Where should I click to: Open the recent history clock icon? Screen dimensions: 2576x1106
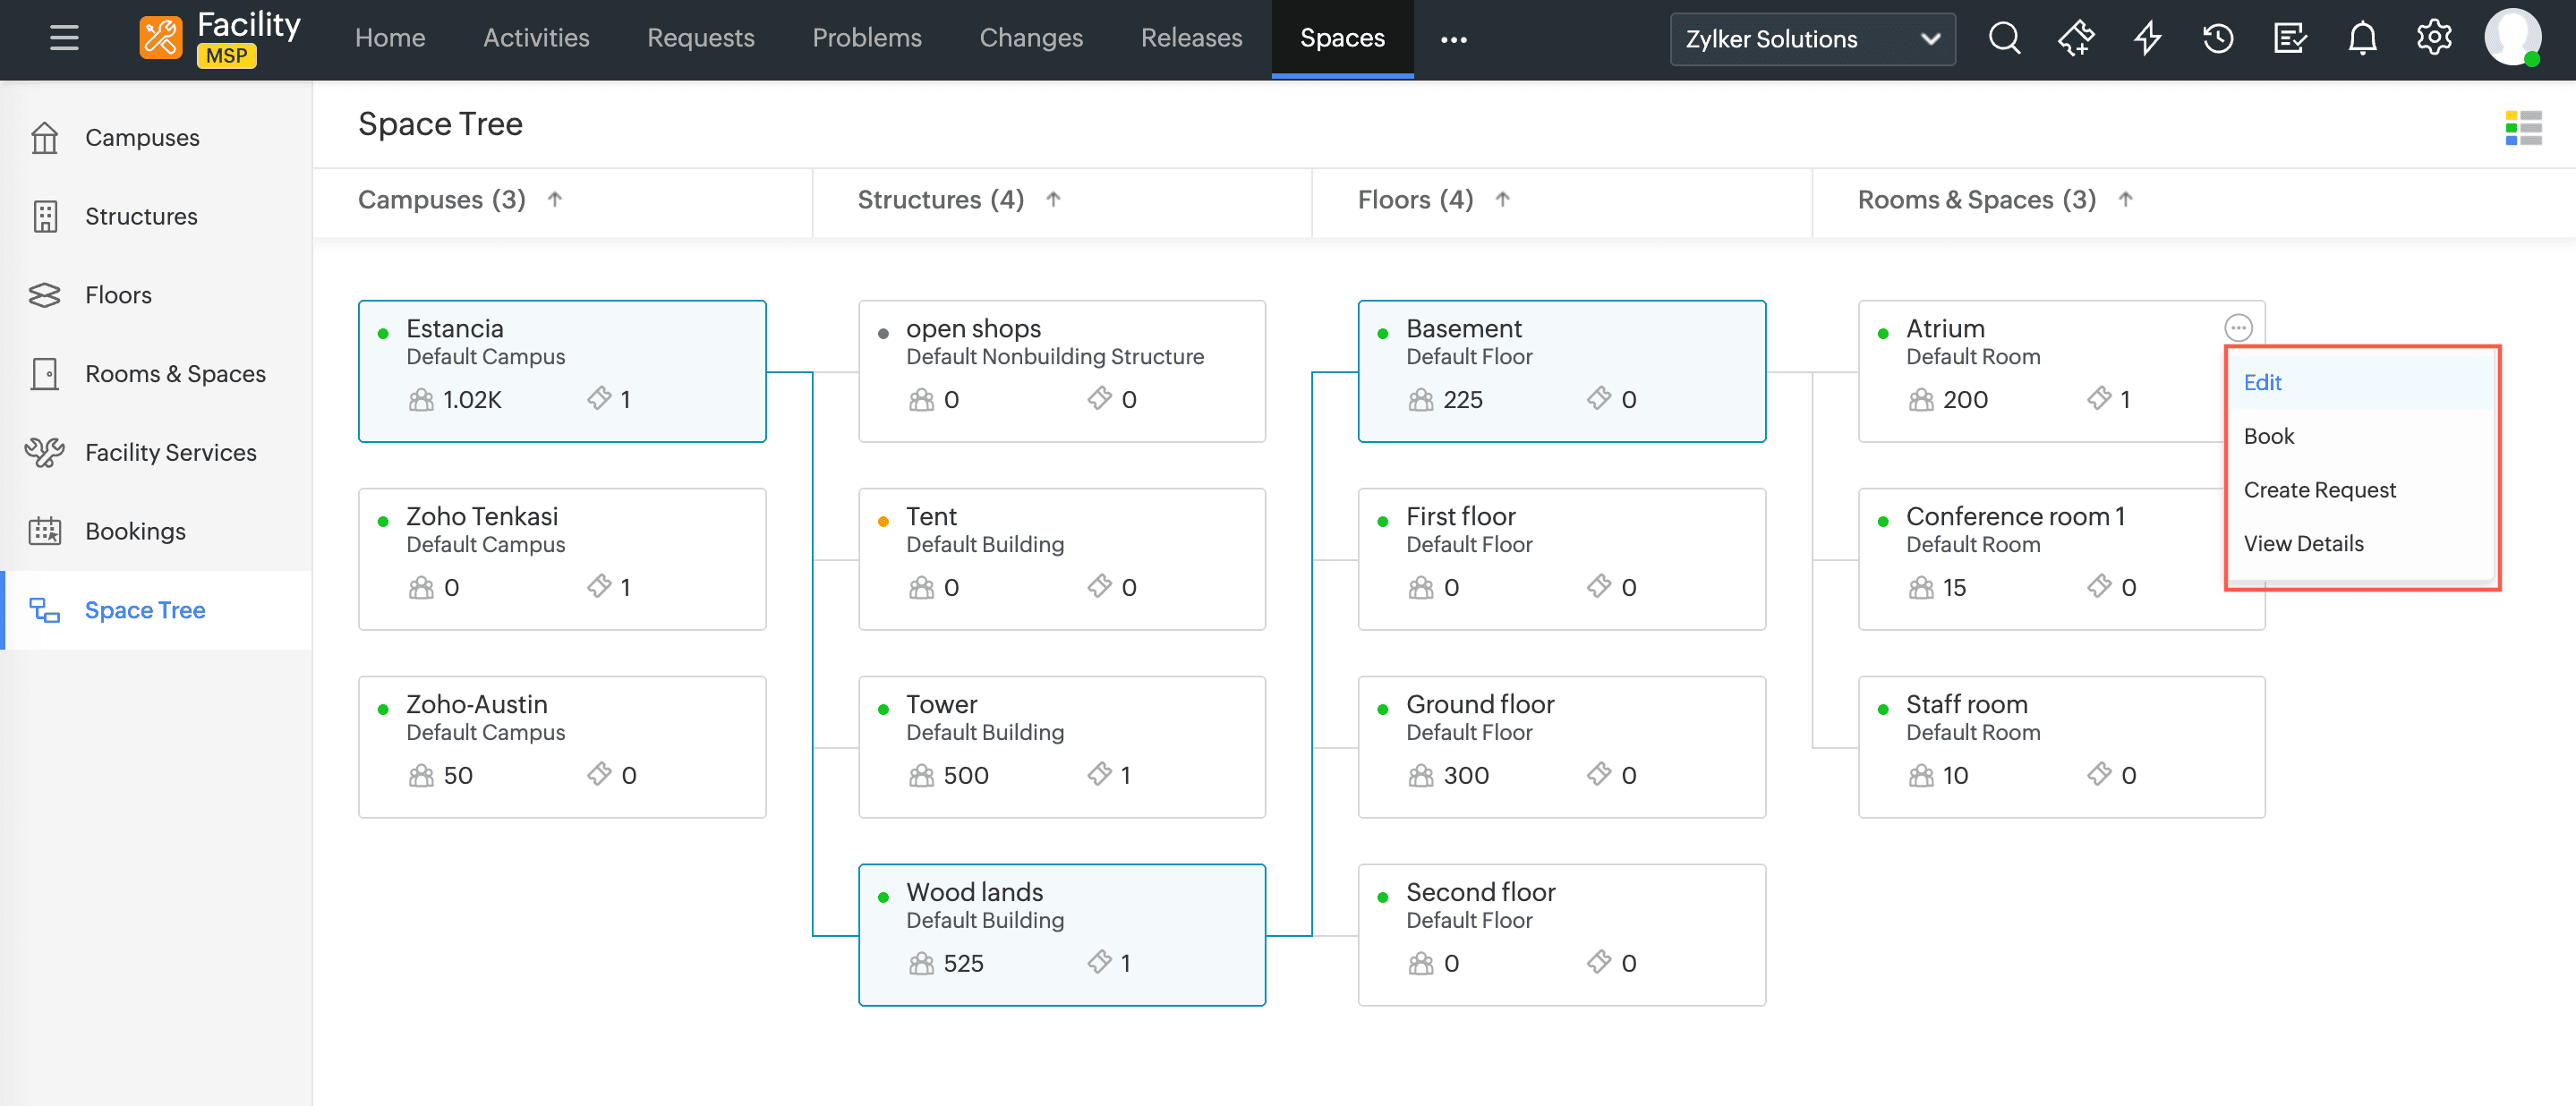coord(2218,38)
